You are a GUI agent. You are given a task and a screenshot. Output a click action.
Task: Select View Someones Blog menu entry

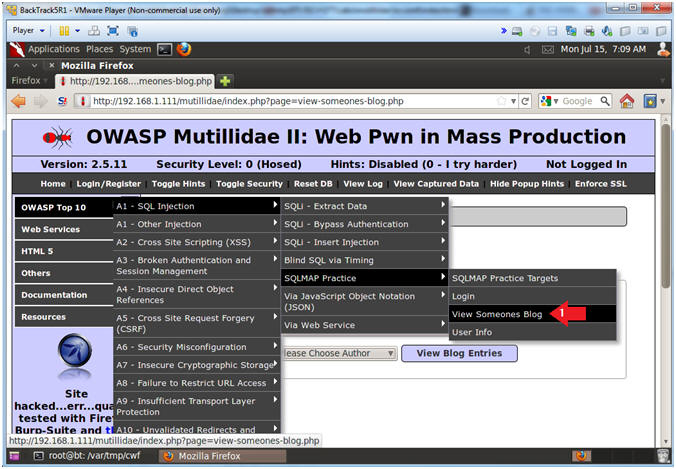(x=532, y=314)
